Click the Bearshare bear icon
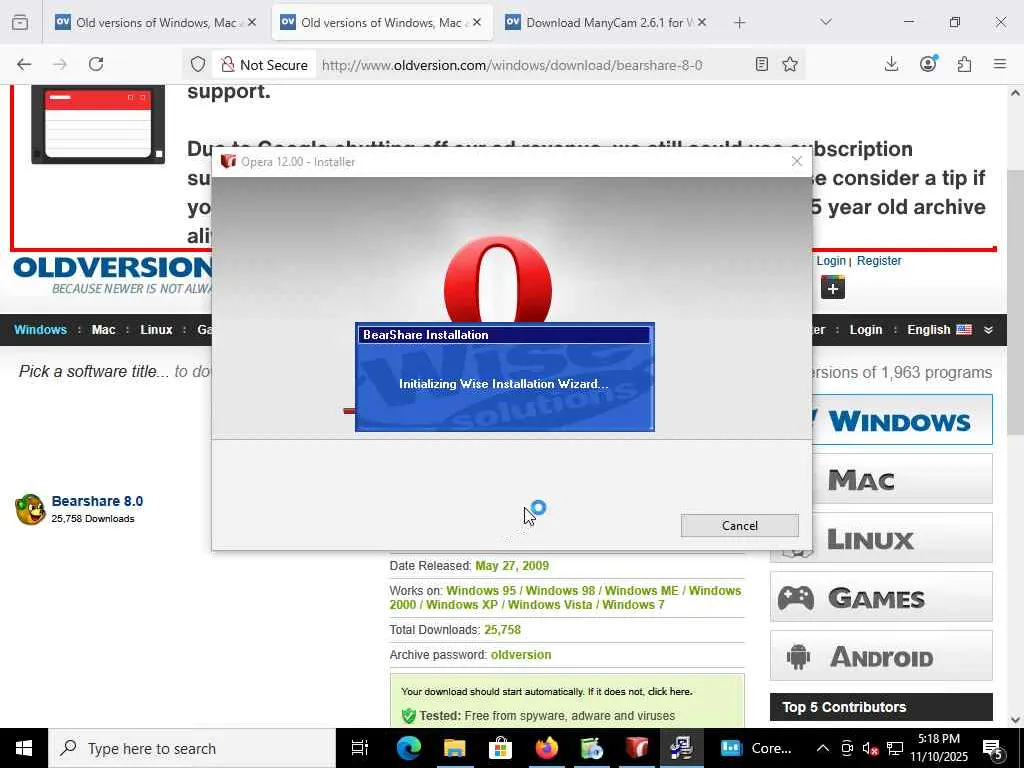Screen dimensions: 1024x768 tap(30, 509)
